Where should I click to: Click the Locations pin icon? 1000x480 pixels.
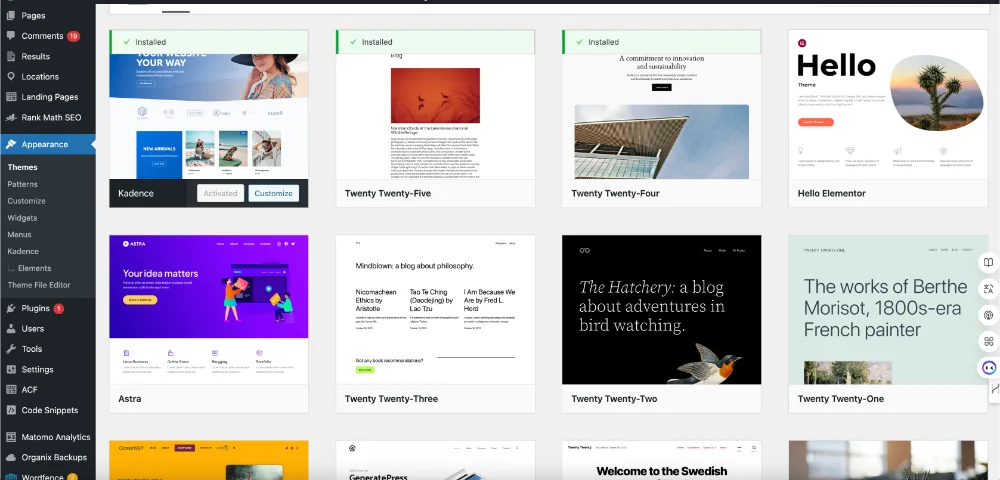(x=11, y=76)
